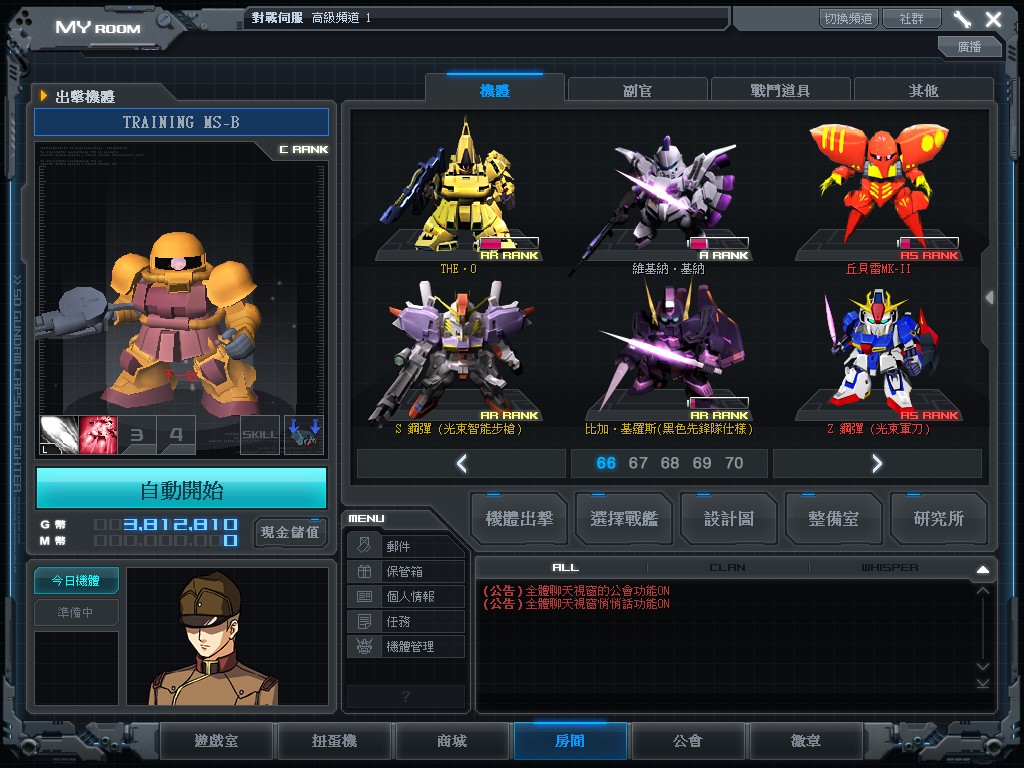Go to mech page 68
1024x768 pixels.
670,463
